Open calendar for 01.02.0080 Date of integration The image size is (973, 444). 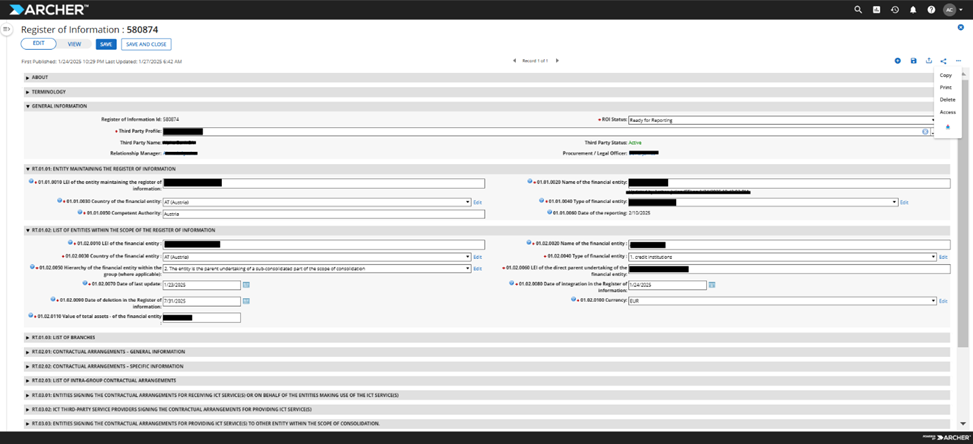click(712, 285)
